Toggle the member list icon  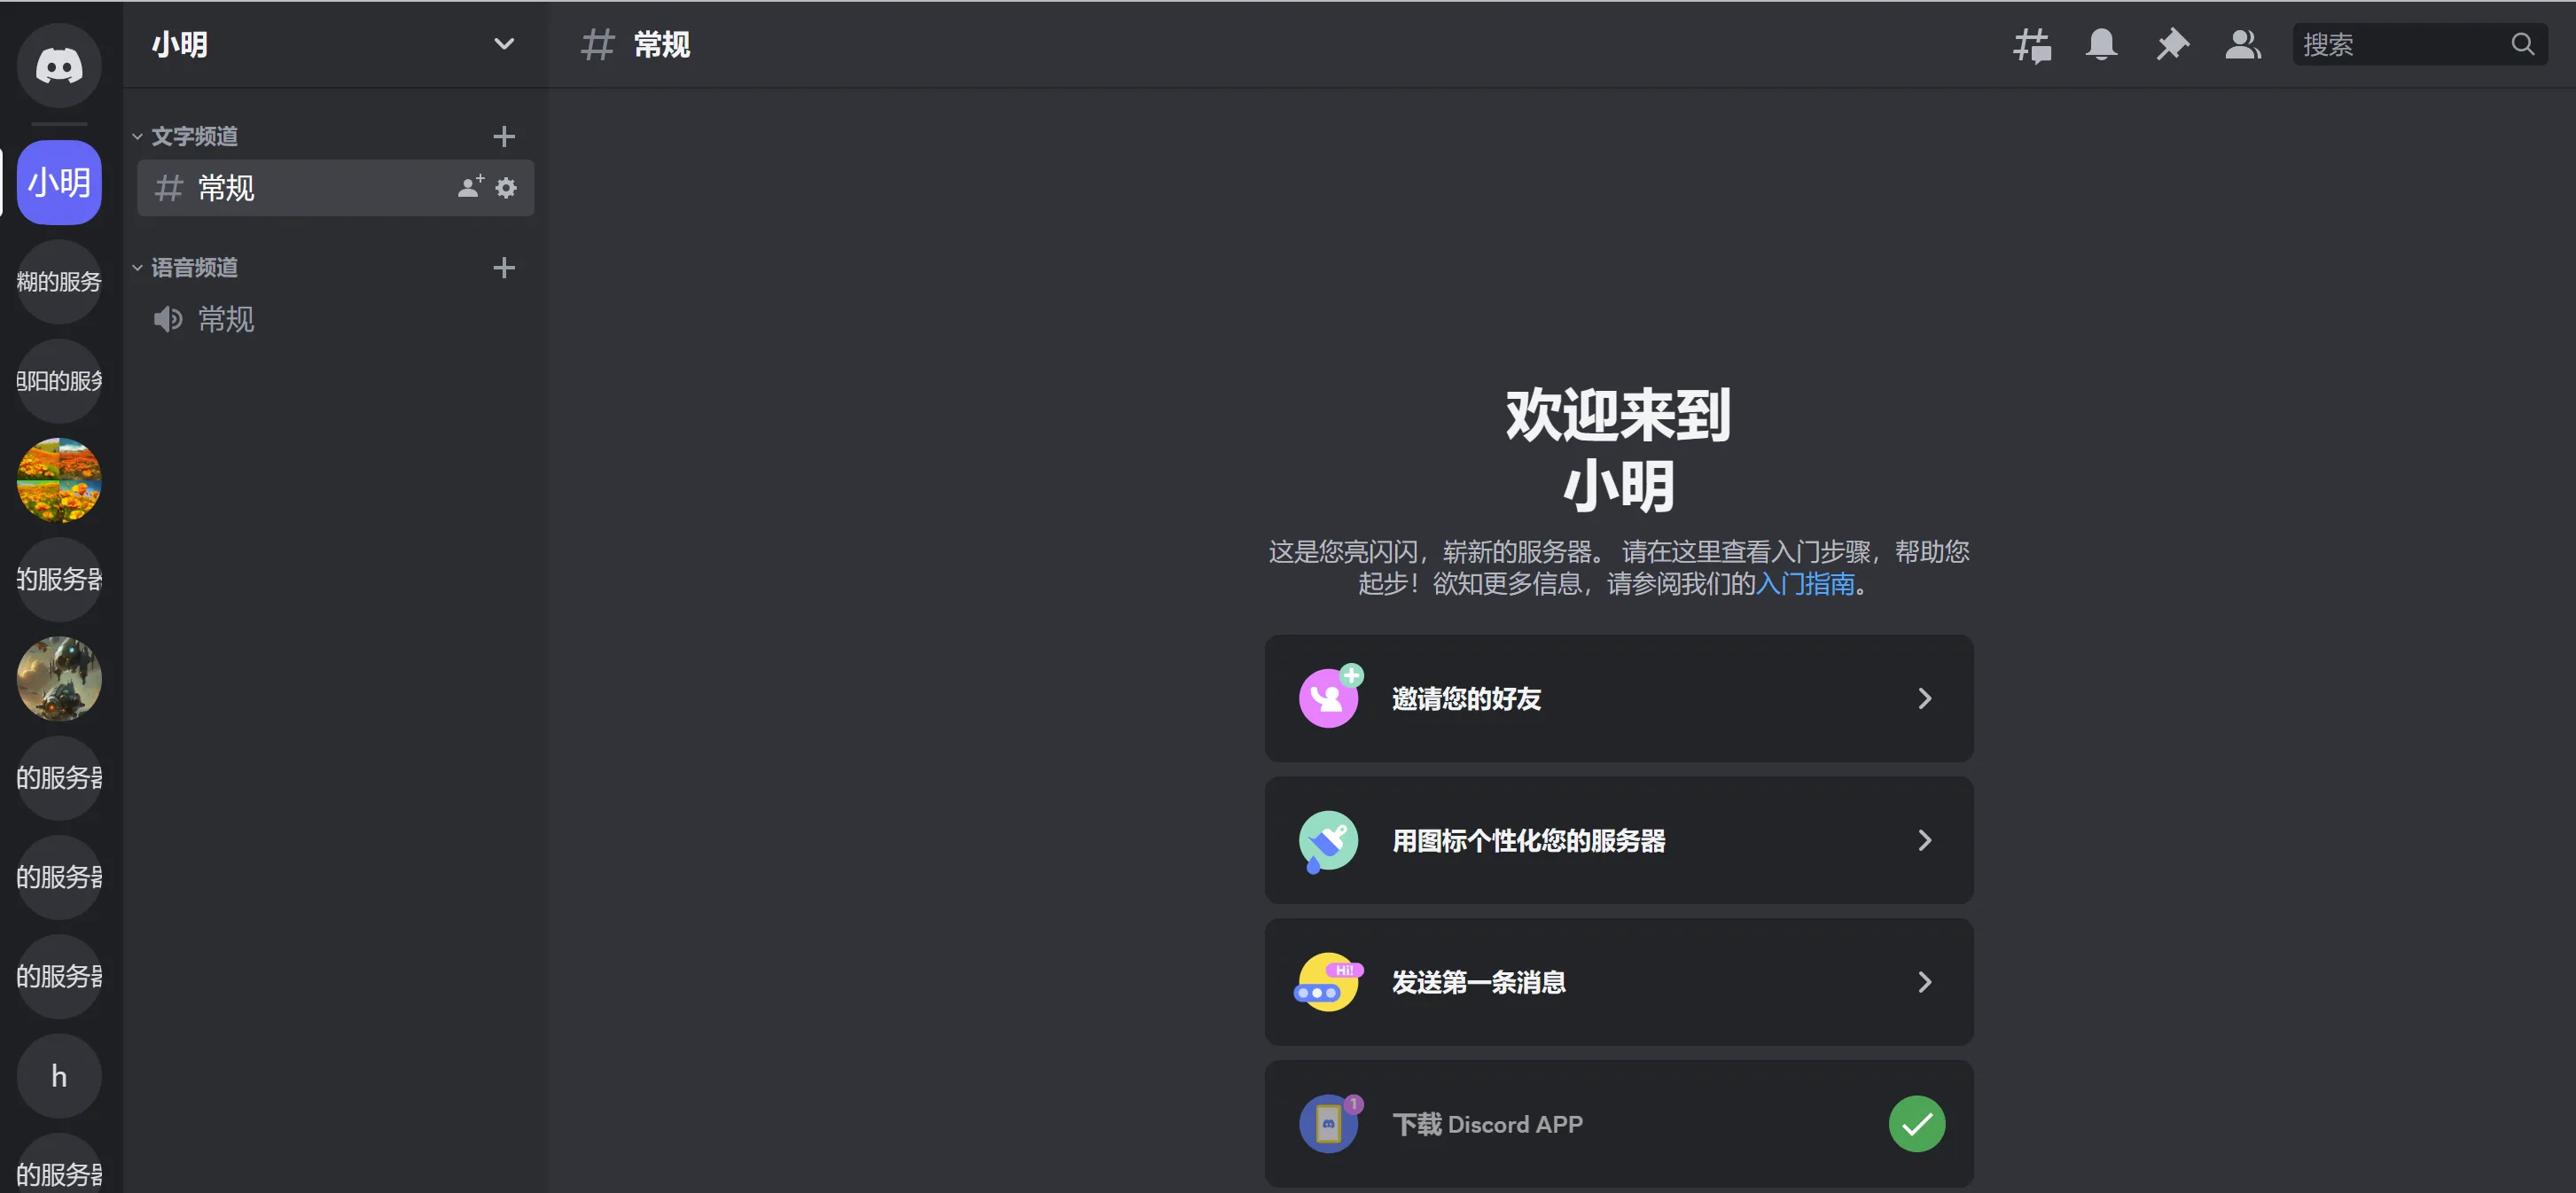point(2242,45)
